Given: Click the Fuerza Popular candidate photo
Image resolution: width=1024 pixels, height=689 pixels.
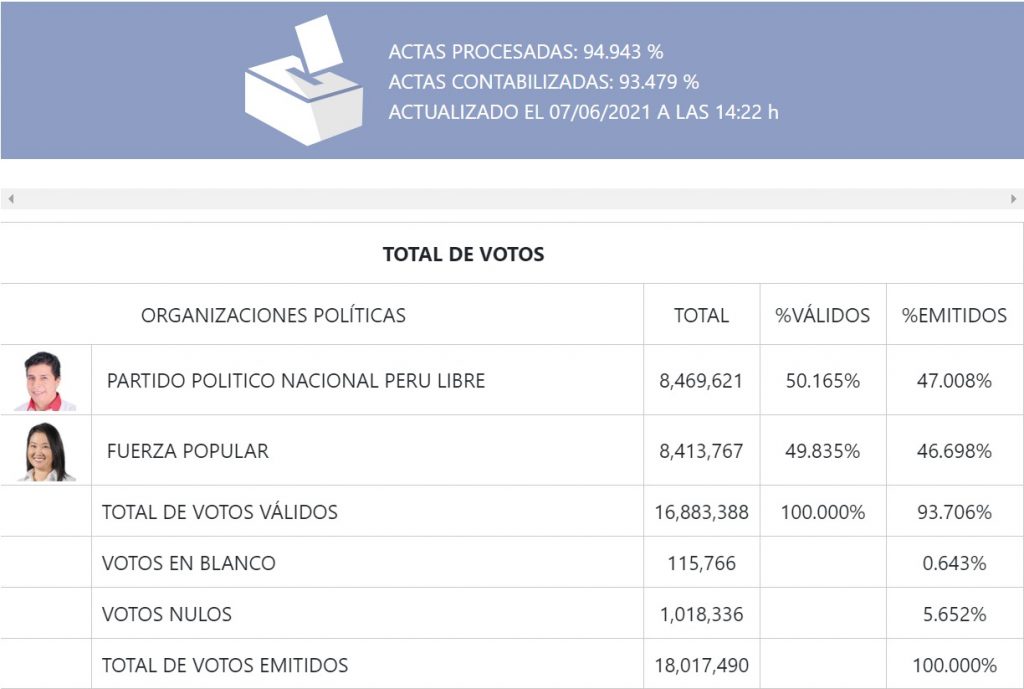Looking at the screenshot, I should point(46,451).
